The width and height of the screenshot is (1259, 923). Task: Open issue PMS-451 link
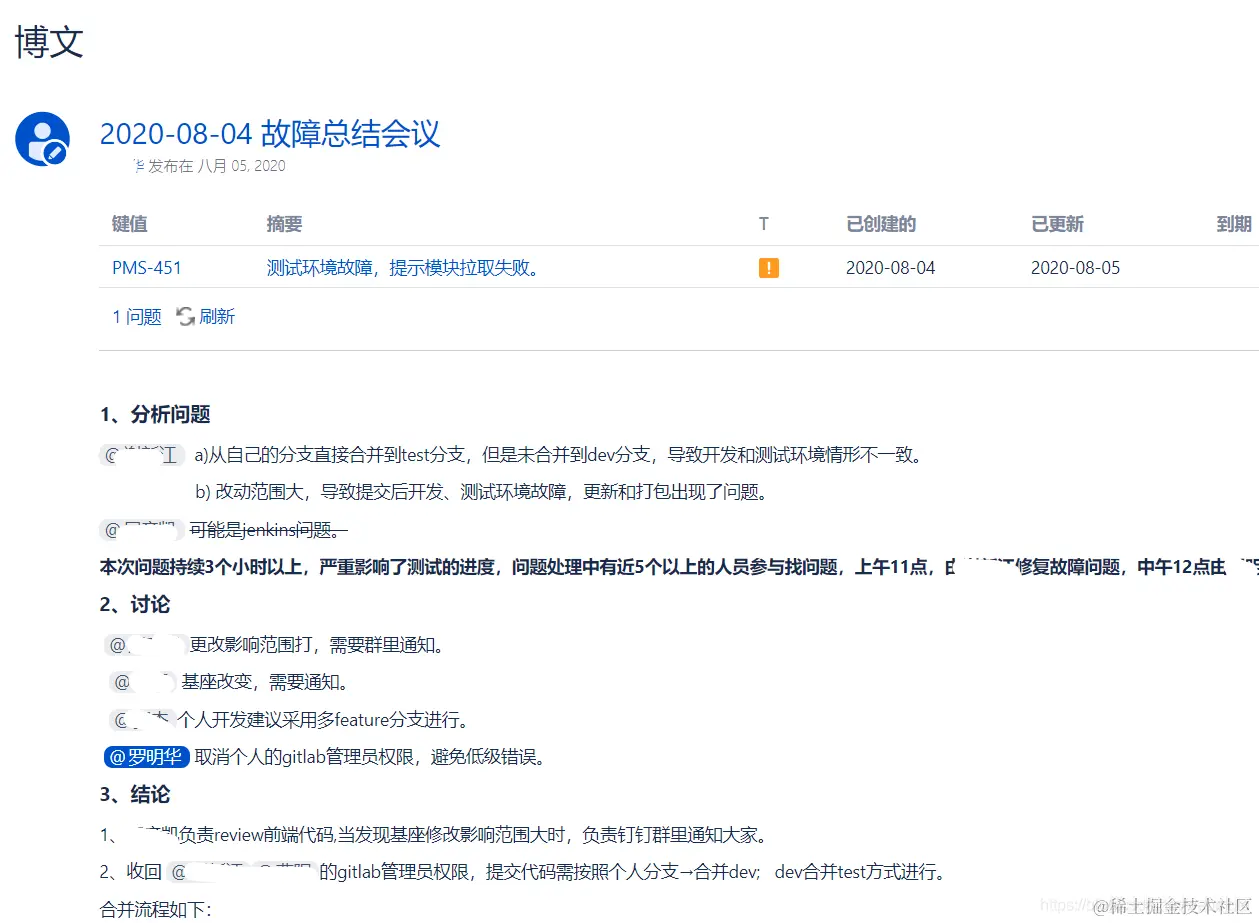(x=147, y=268)
